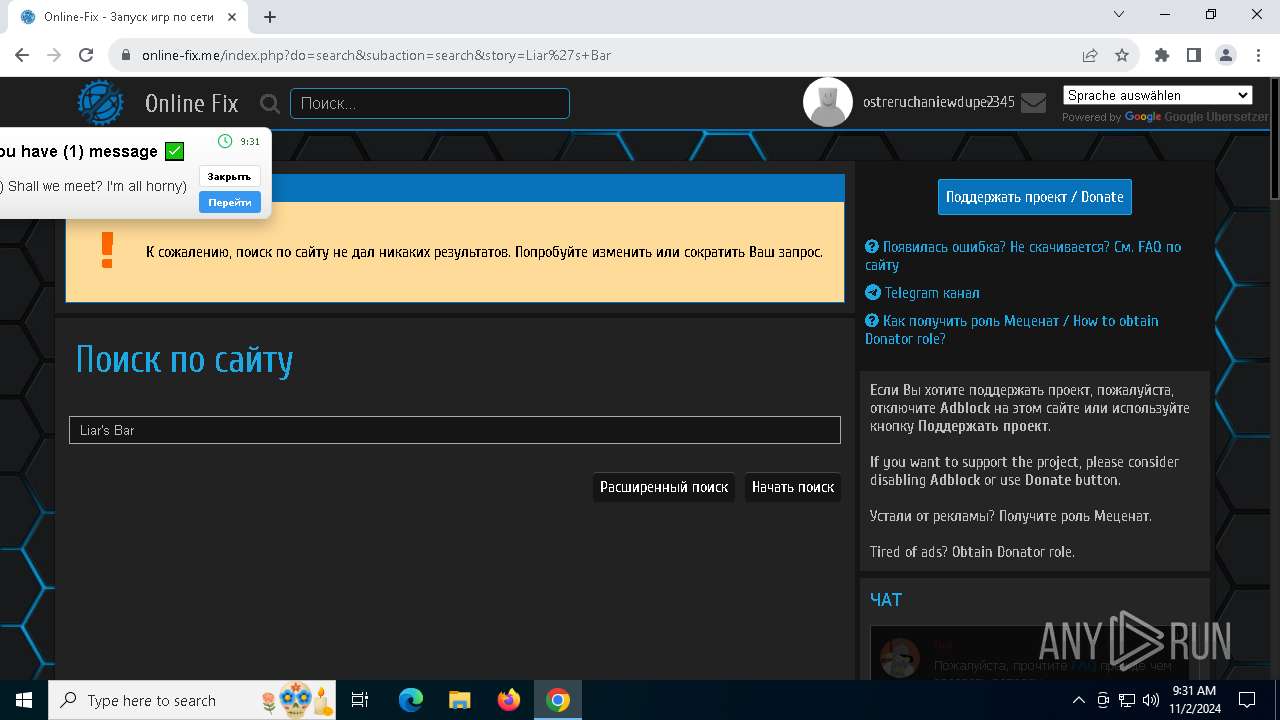Click Поддержать проект / Donate button
This screenshot has width=1280, height=720.
1035,197
